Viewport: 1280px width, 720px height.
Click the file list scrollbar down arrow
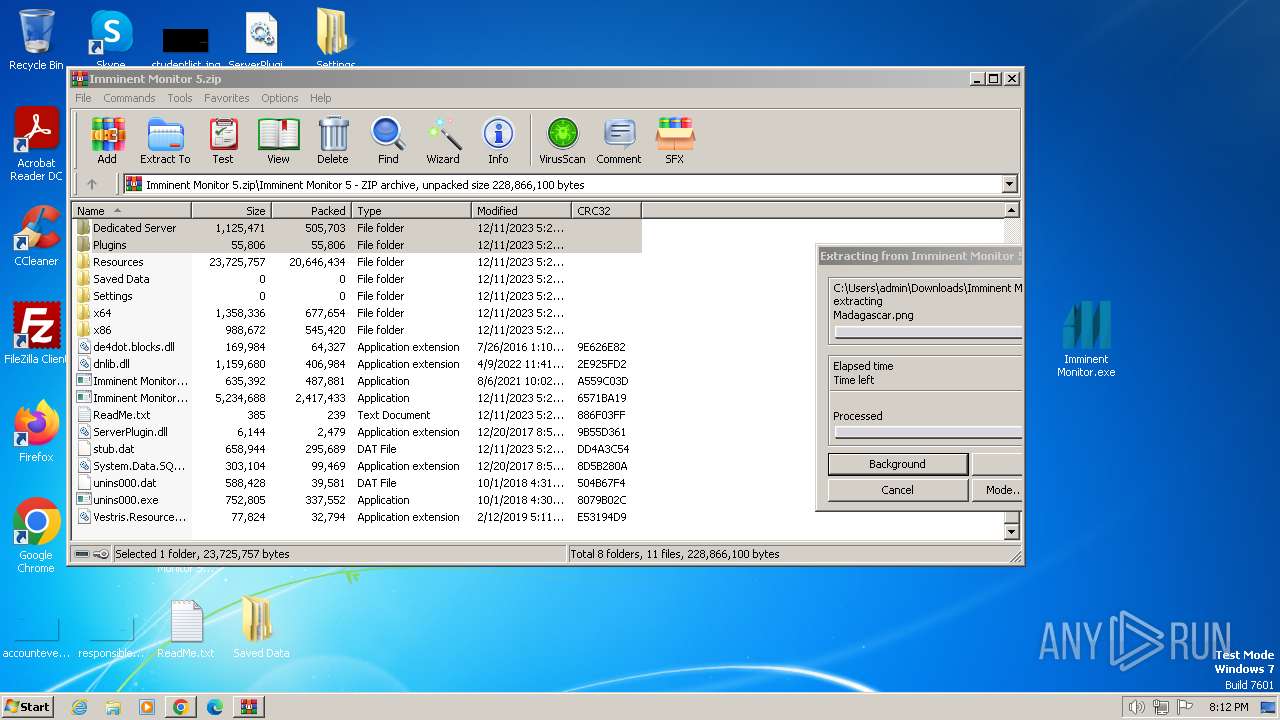1011,532
